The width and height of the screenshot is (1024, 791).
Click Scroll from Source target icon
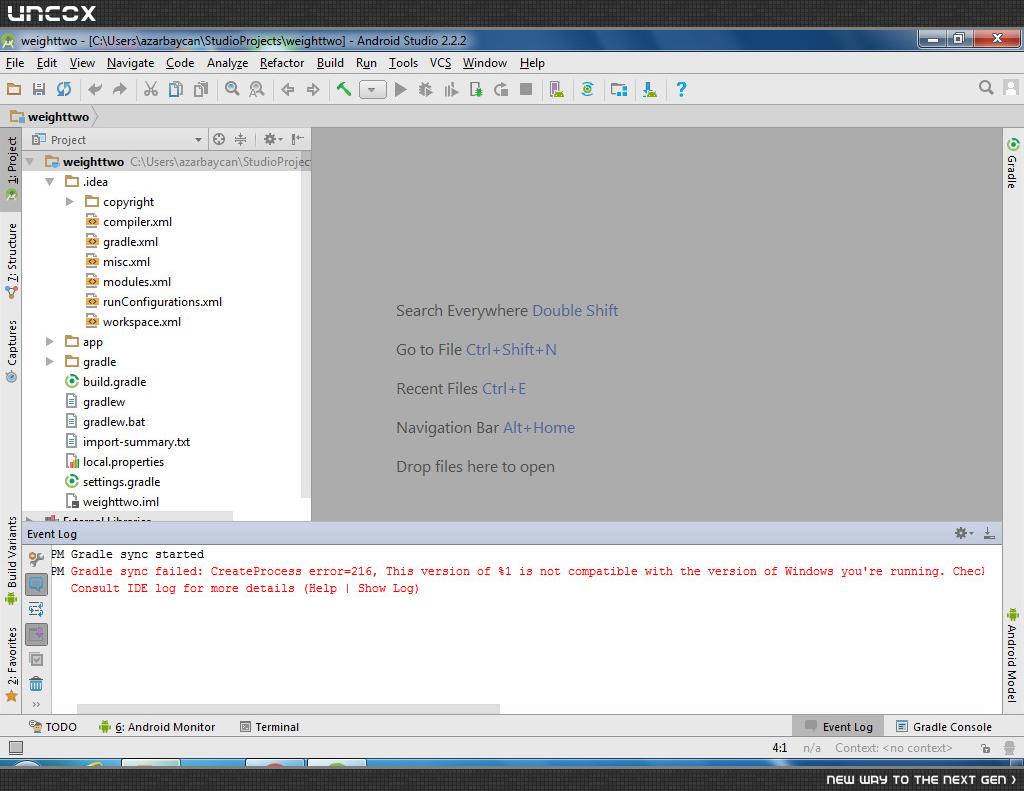pyautogui.click(x=219, y=139)
